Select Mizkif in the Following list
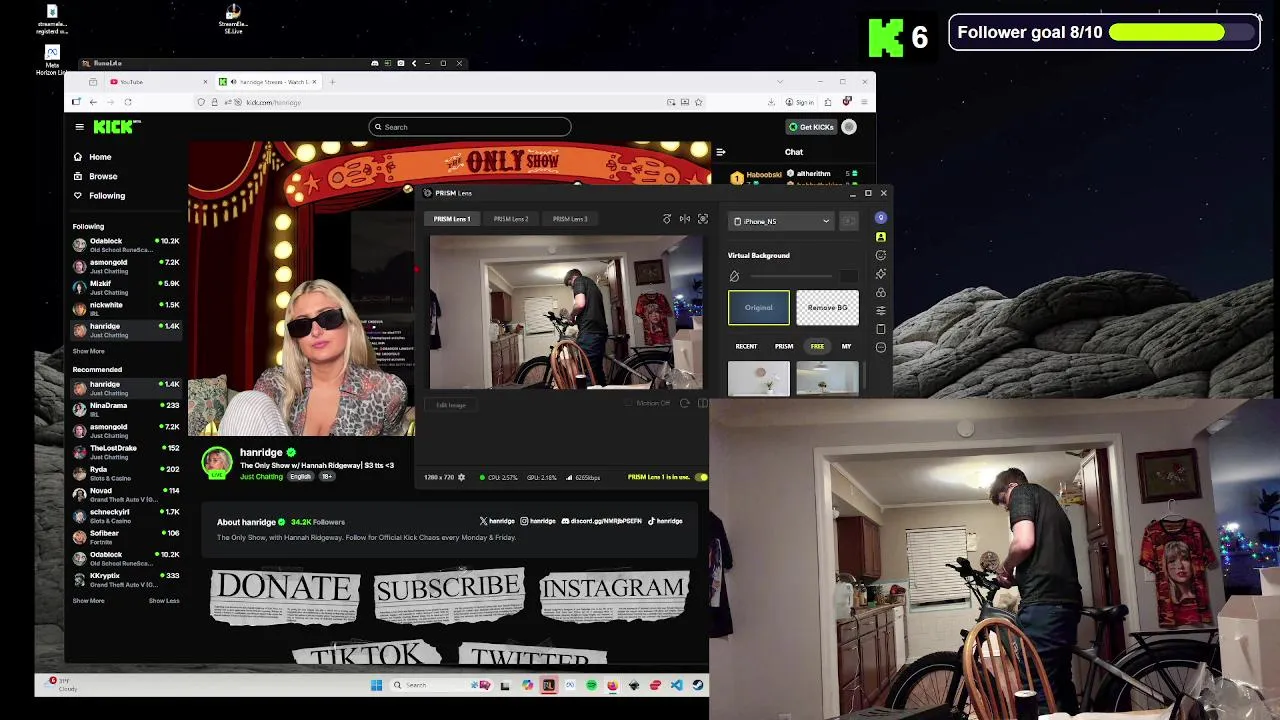 pos(126,287)
